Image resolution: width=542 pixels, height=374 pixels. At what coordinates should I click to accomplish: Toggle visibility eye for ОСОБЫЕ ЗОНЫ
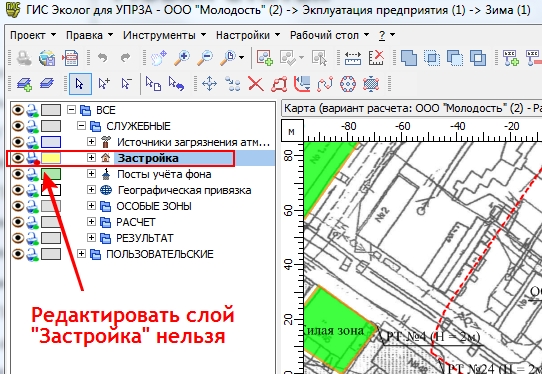click(18, 206)
